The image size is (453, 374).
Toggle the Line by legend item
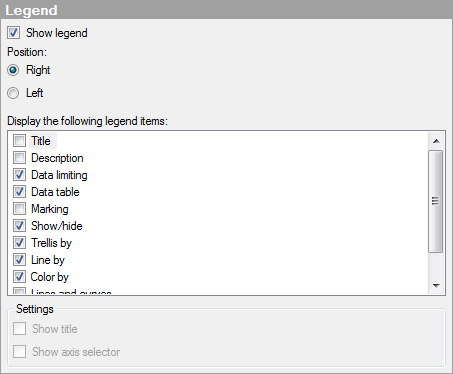[x=19, y=260]
